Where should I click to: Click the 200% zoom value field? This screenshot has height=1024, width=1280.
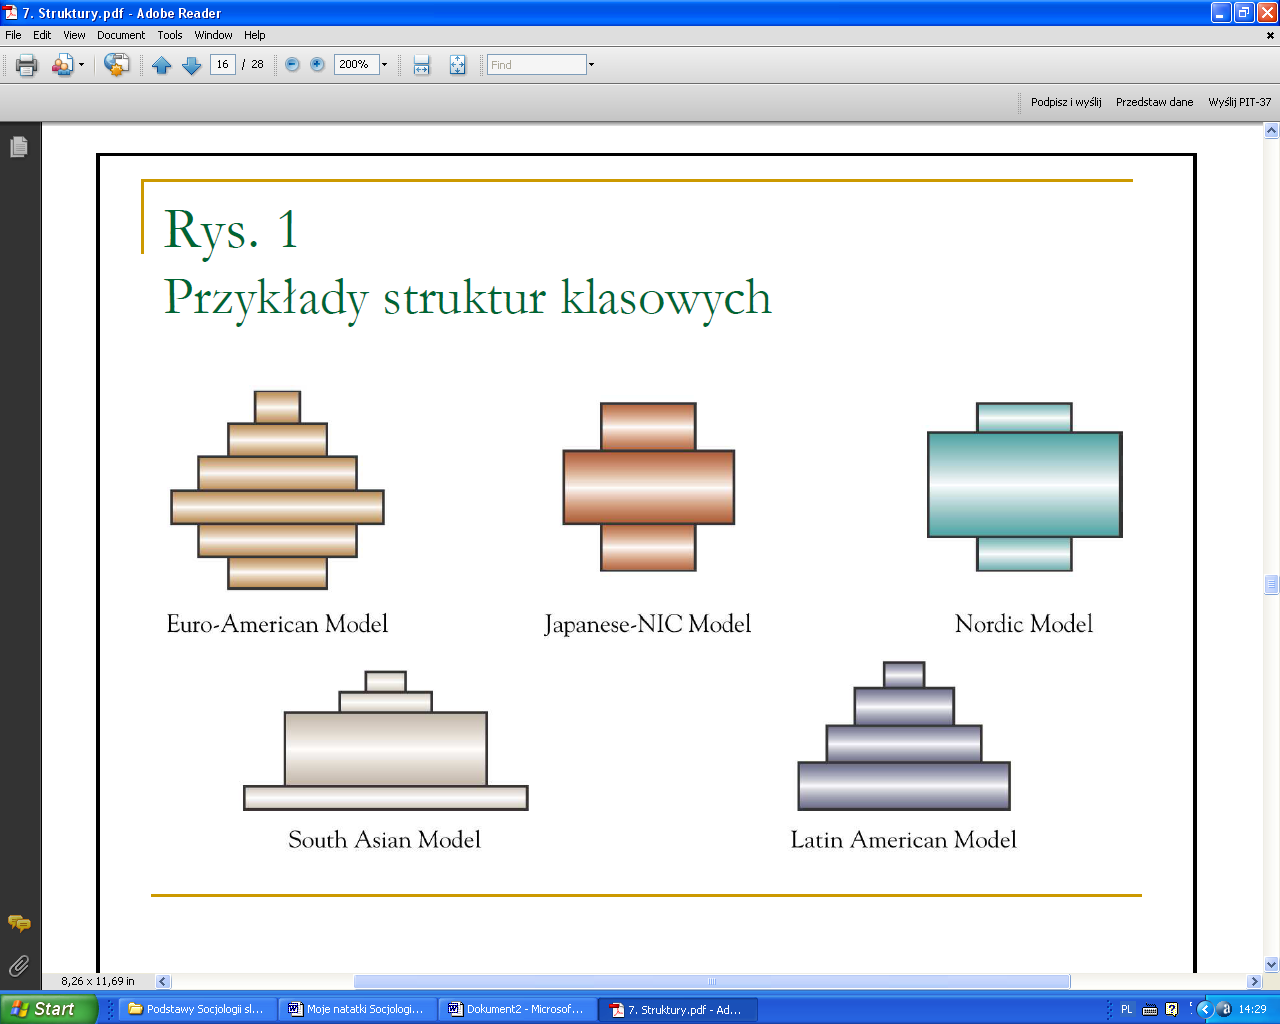point(356,64)
